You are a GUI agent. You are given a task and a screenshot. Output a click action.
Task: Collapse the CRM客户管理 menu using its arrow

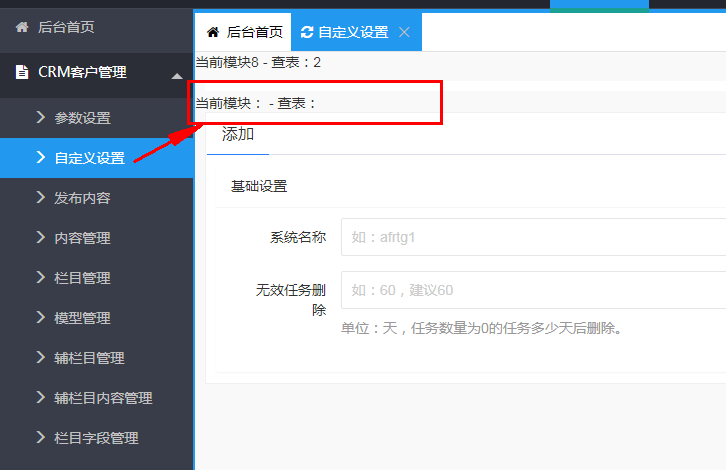176,76
